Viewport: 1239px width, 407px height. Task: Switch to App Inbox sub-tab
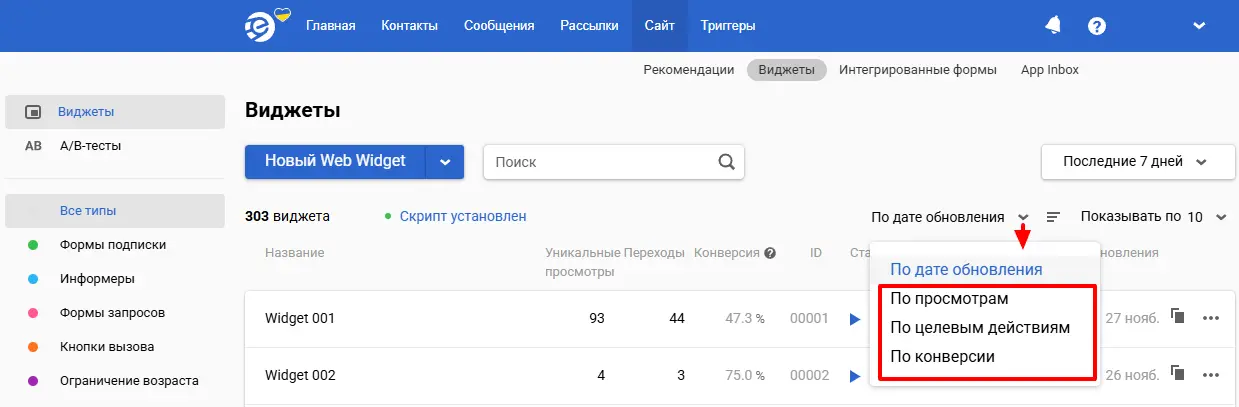(x=1050, y=70)
